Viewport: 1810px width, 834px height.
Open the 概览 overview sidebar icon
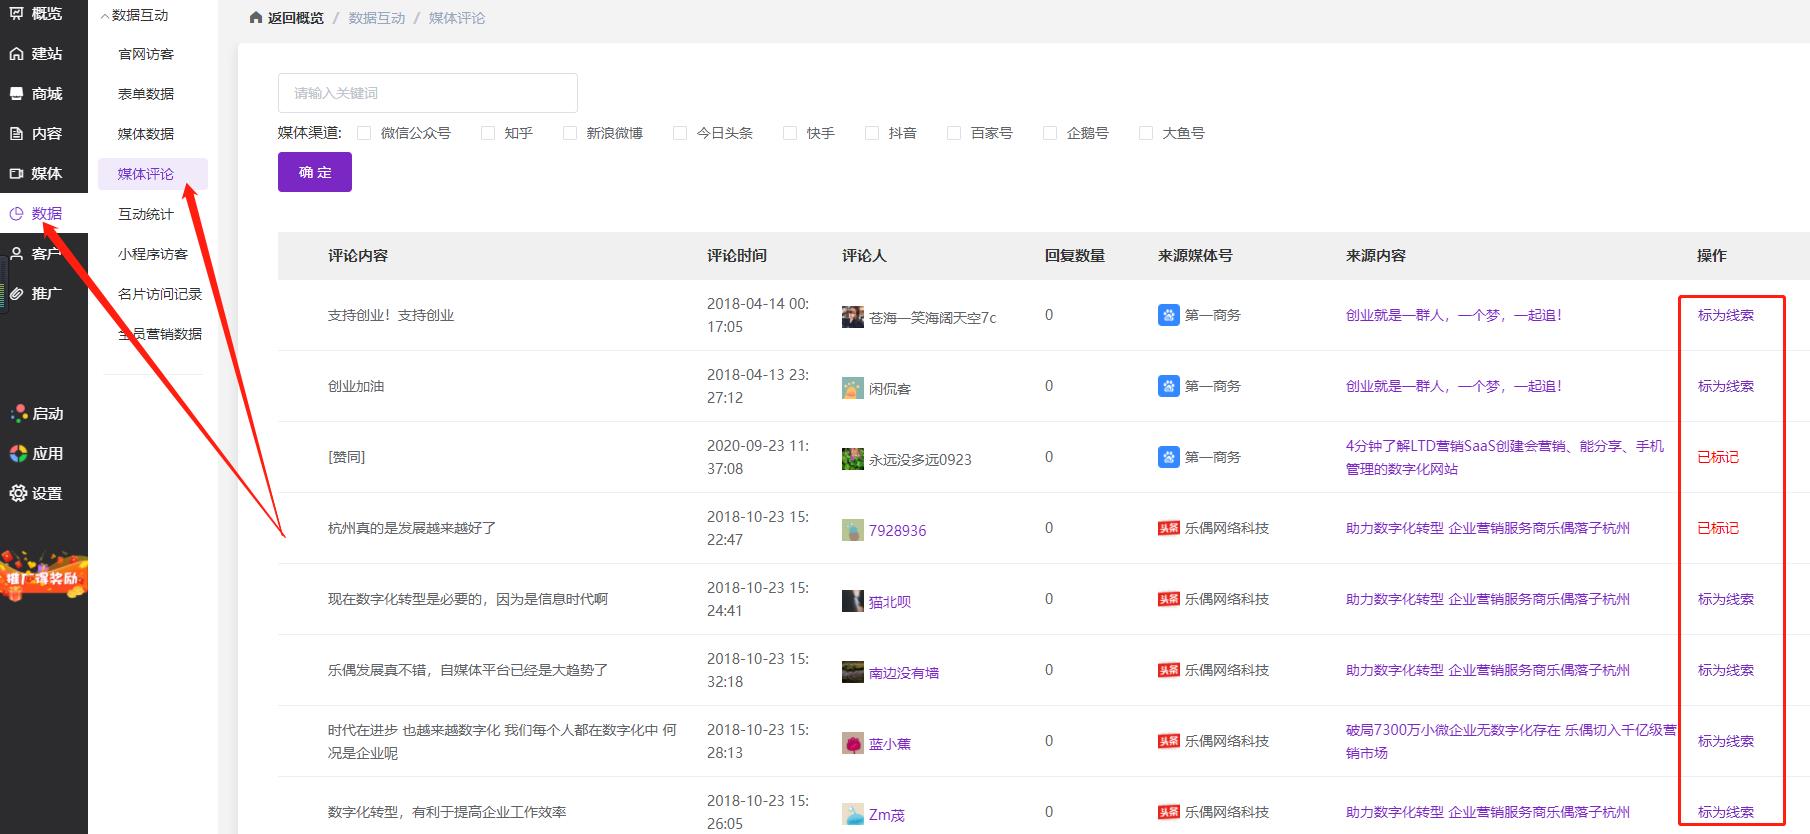coord(16,13)
